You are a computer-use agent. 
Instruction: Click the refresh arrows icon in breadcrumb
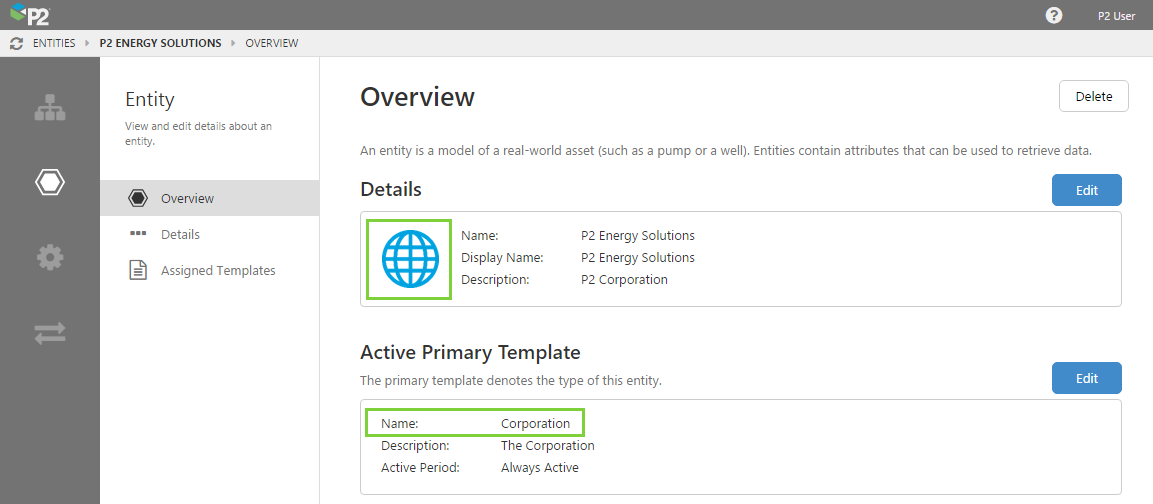[16, 43]
